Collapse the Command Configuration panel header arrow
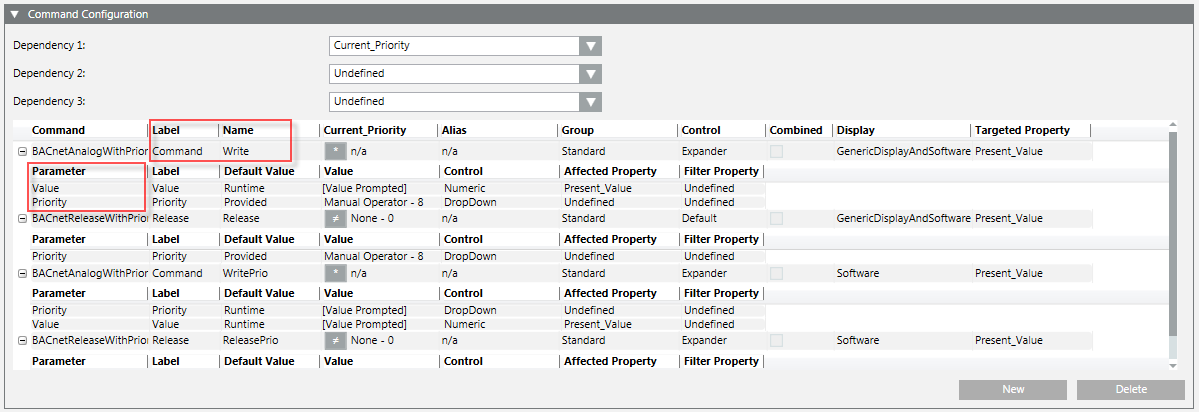1199x412 pixels. tap(15, 15)
